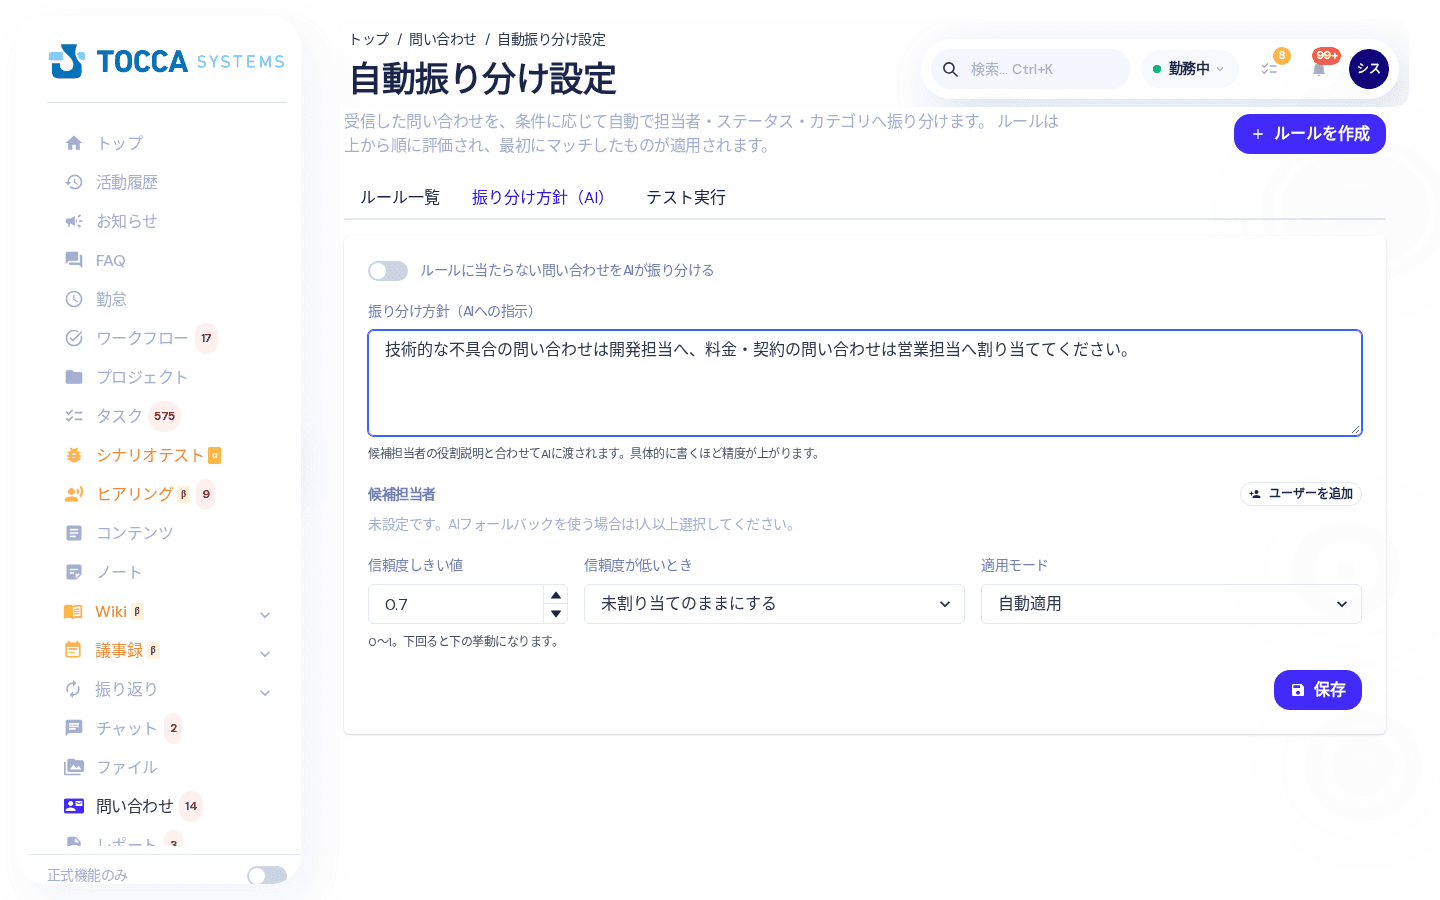The image size is (1440, 900).
Task: Open タスク checklist icon in sidebar
Action: [x=74, y=416]
